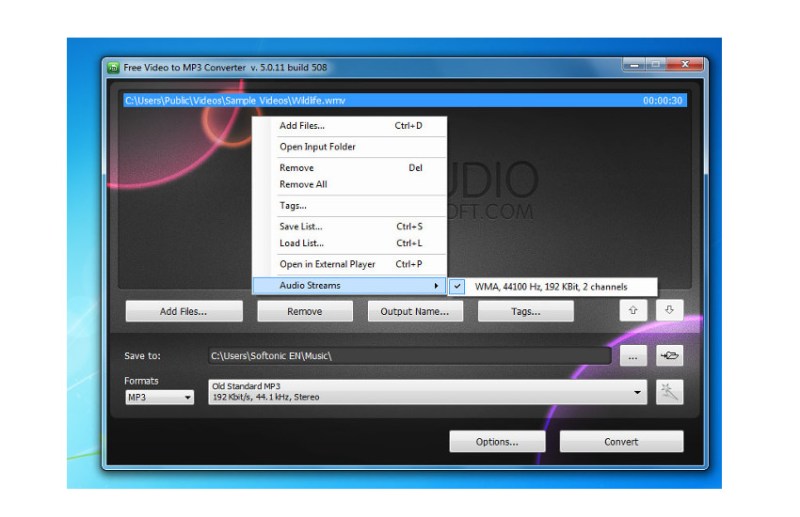This screenshot has height=517, width=800.
Task: Click the magic wand preset editor icon
Action: (670, 392)
